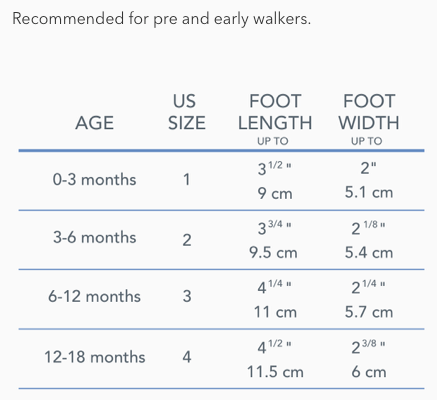Click US size 2 value

pyautogui.click(x=187, y=240)
